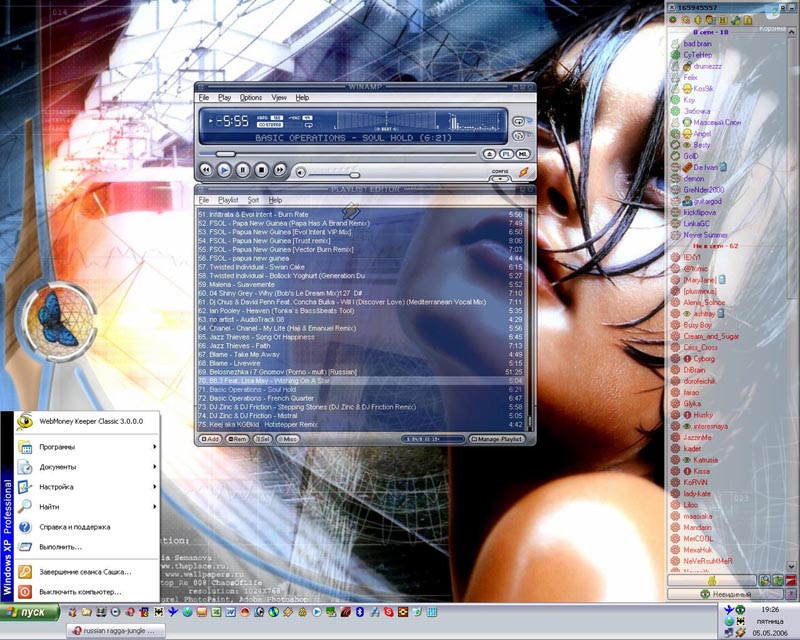Expand the Найти submenu
This screenshot has width=800, height=640.
(x=87, y=507)
